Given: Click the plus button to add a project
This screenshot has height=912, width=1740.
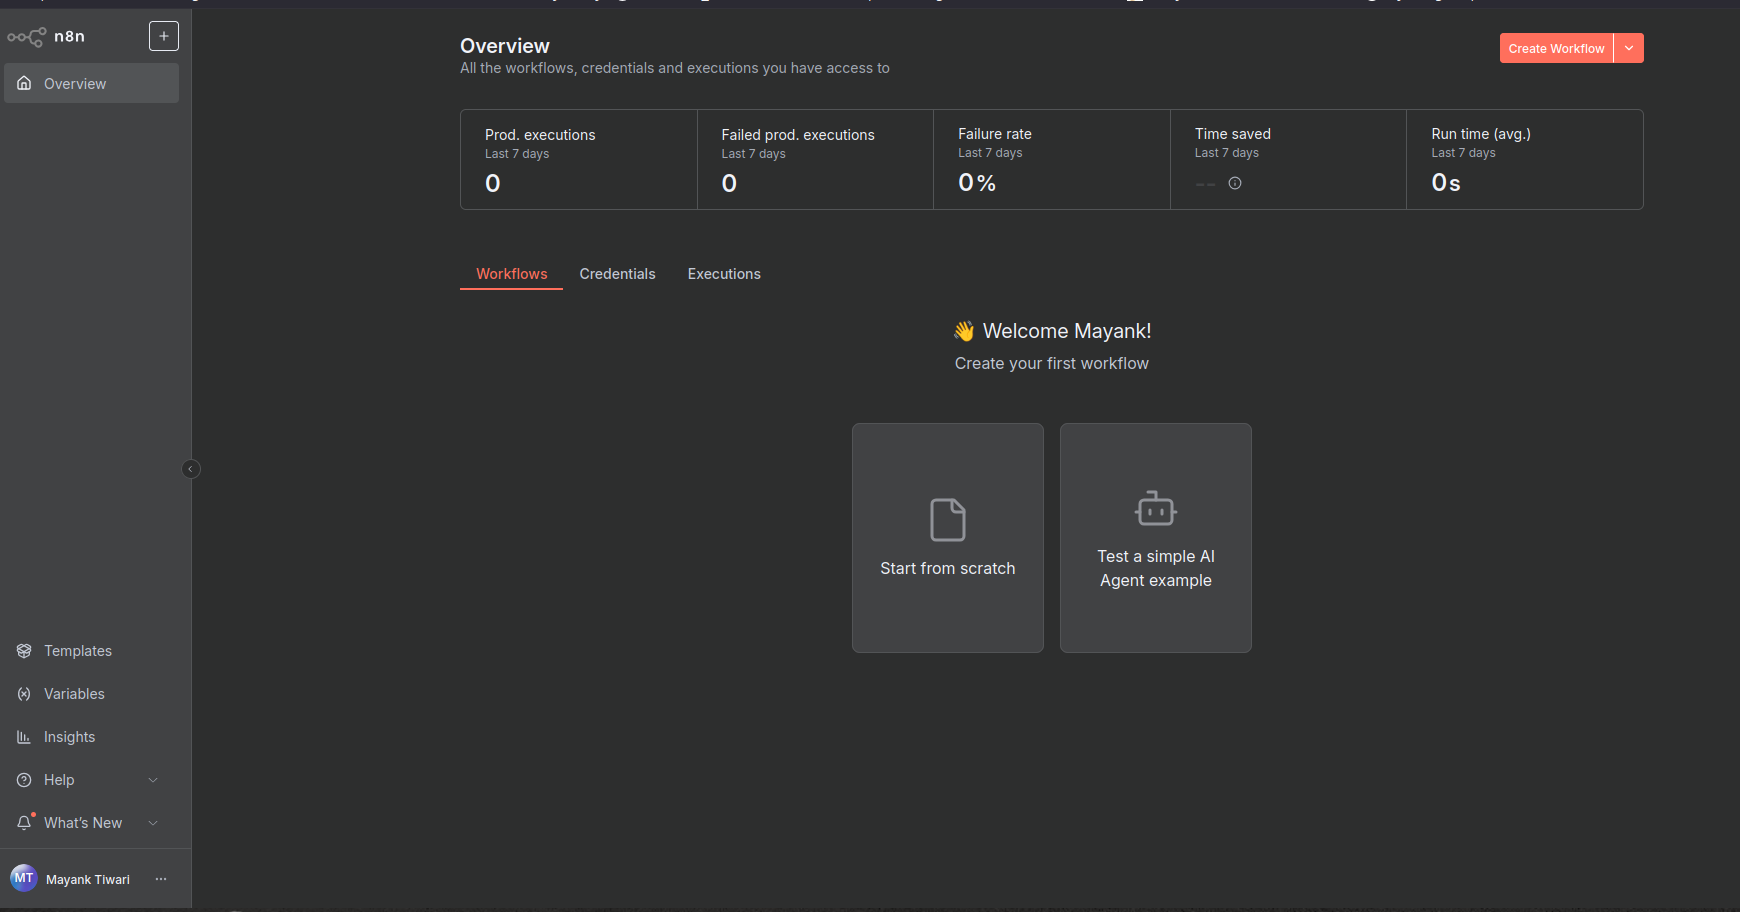Looking at the screenshot, I should coord(163,35).
